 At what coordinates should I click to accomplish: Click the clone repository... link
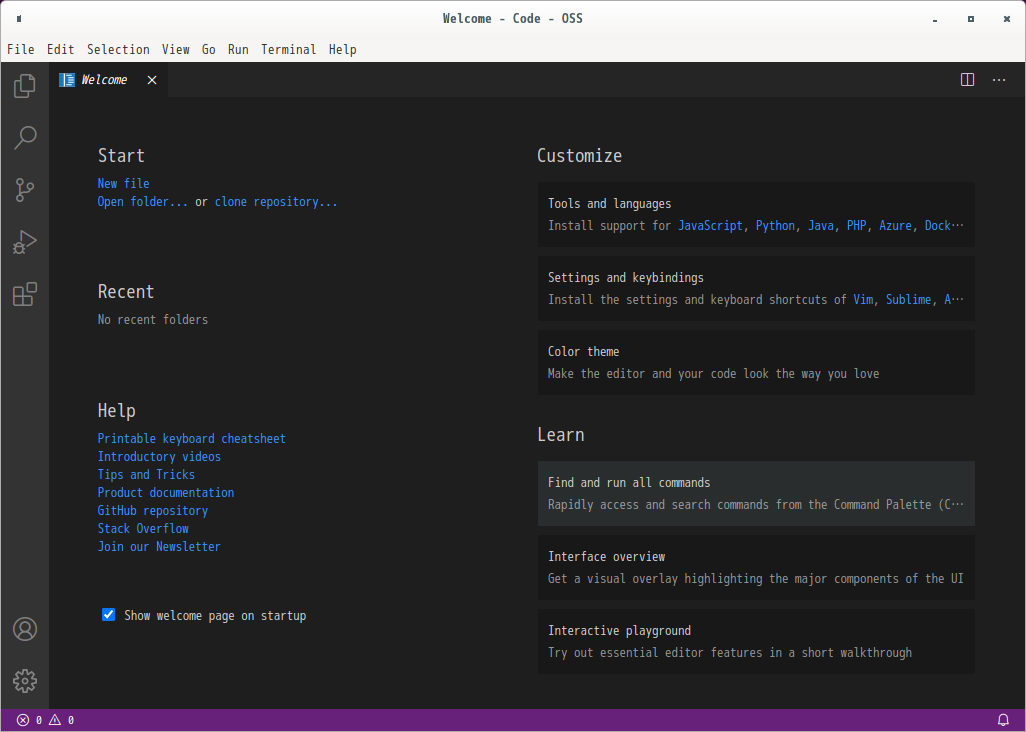pos(276,202)
